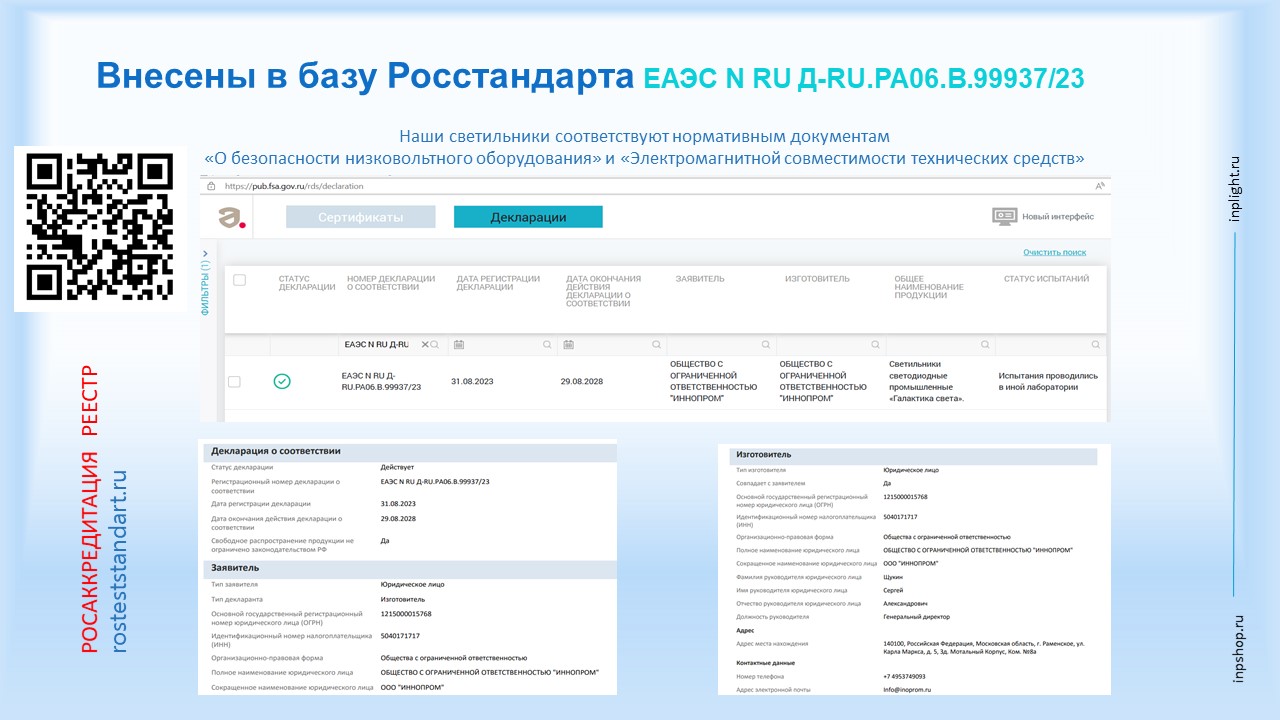Click the pub.fsa.gov.ru address bar URL
Viewport: 1280px width, 720px height.
(294, 186)
